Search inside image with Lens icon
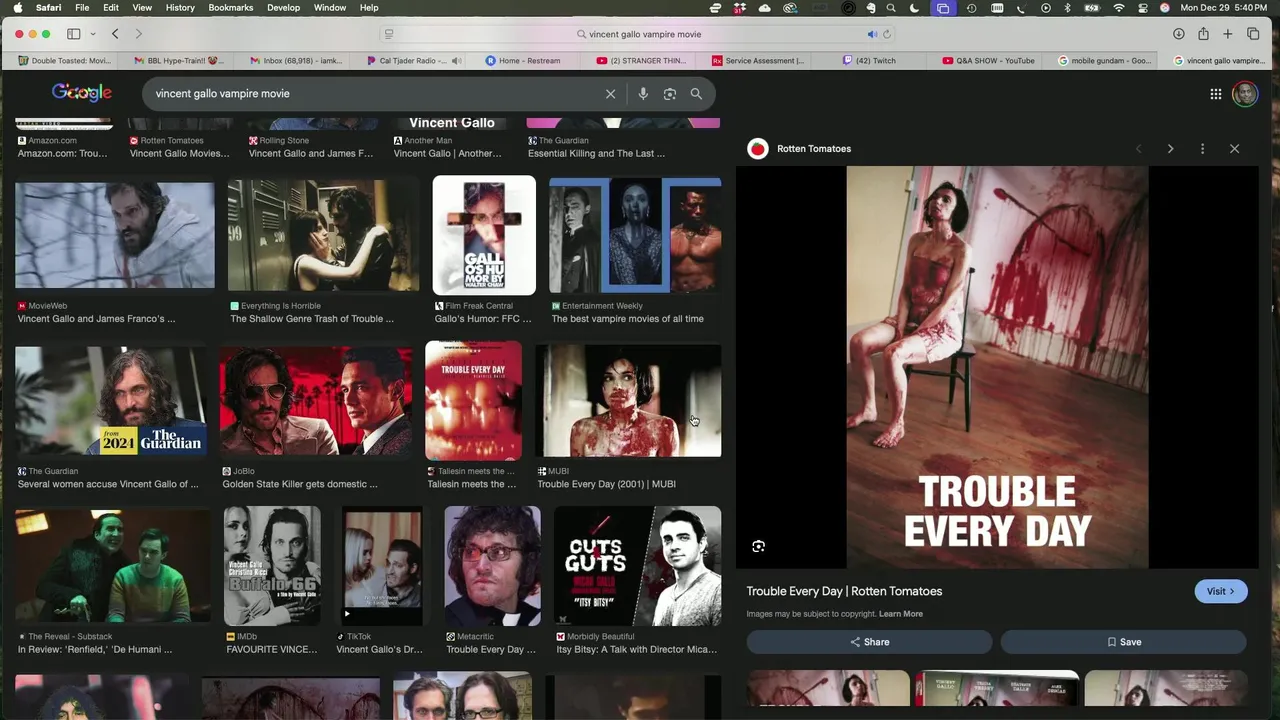1280x720 pixels. tap(758, 546)
